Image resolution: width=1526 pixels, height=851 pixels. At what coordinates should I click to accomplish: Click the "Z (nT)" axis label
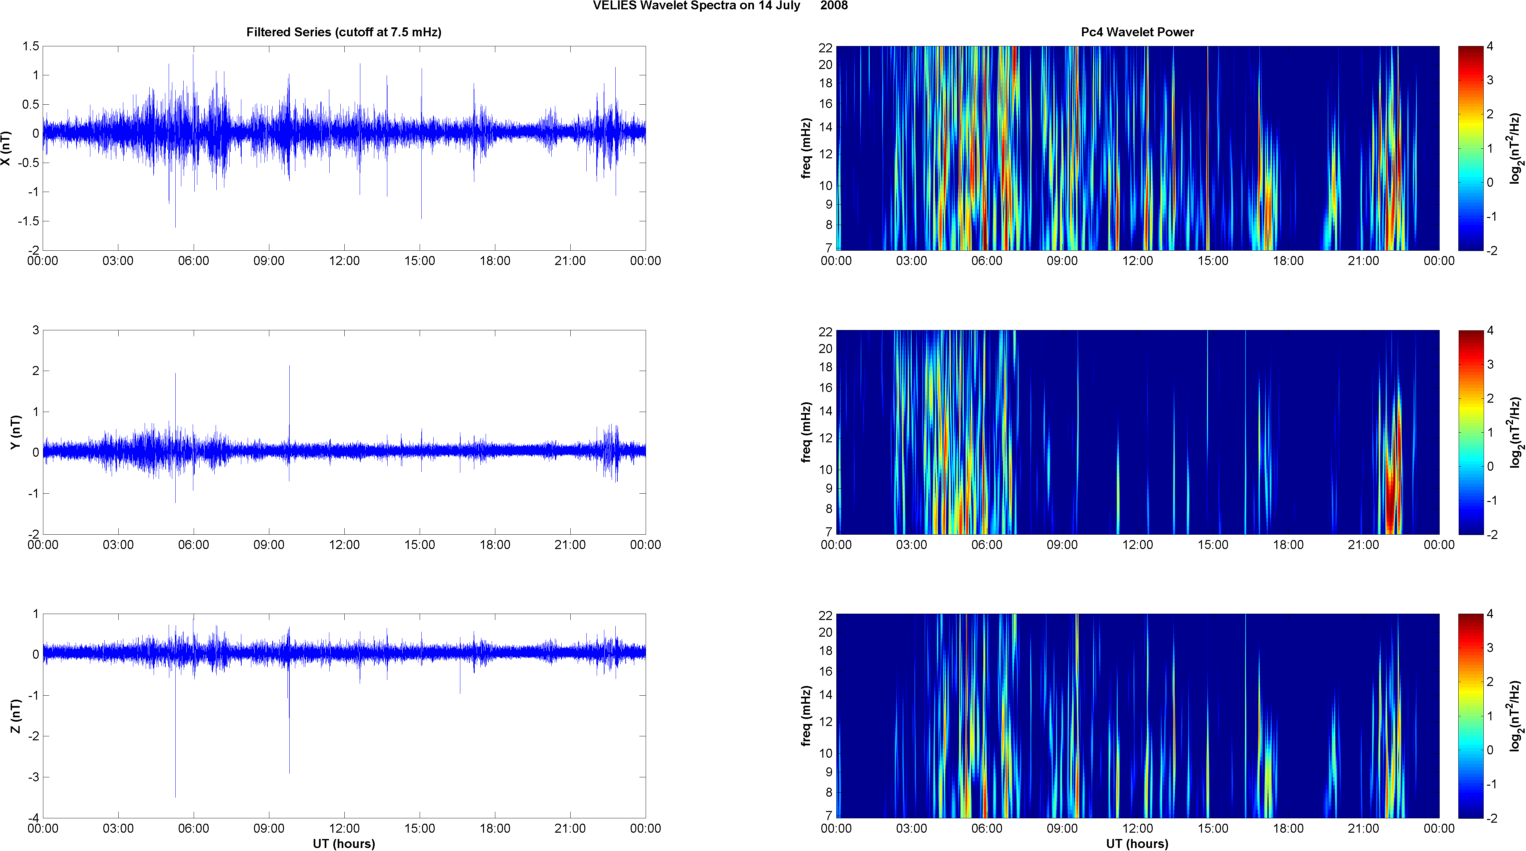[x=16, y=716]
